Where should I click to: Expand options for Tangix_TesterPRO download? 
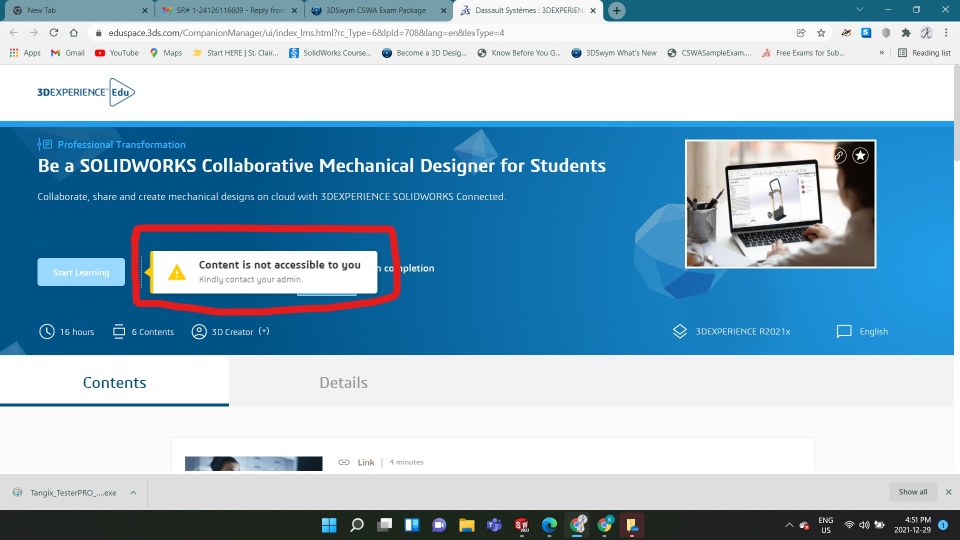(133, 492)
